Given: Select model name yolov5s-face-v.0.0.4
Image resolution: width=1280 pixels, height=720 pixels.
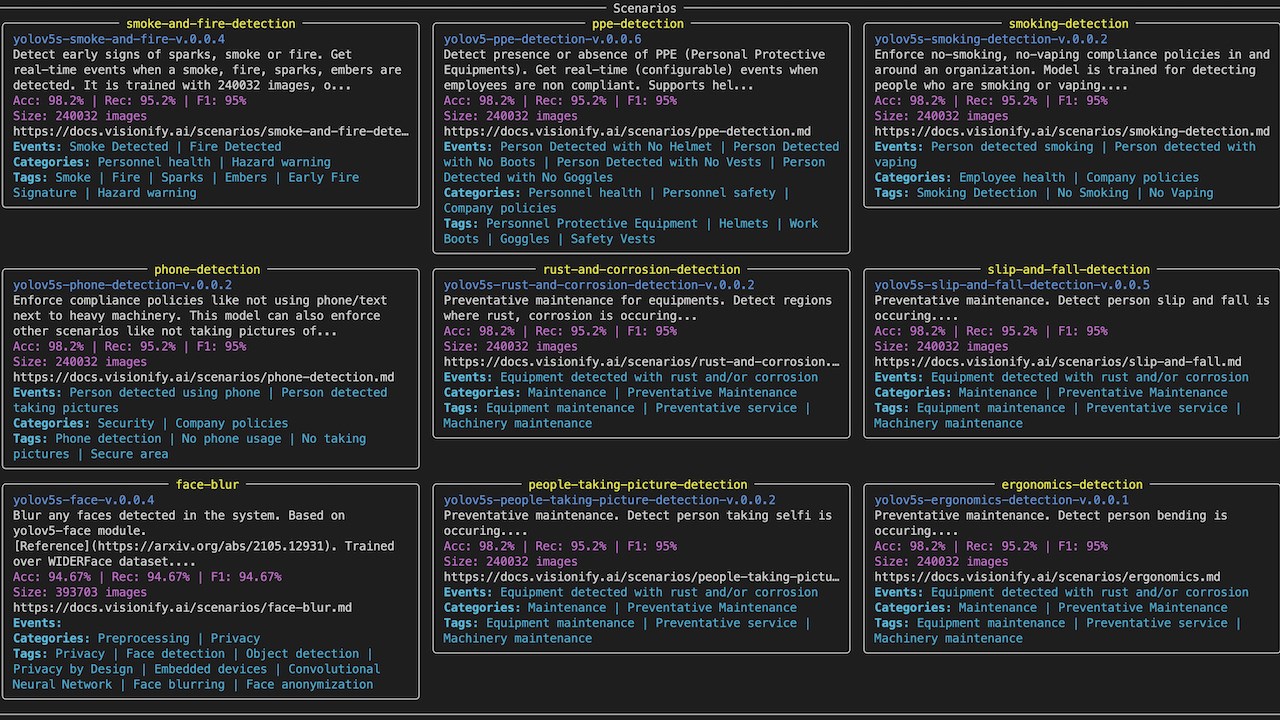Looking at the screenshot, I should click(84, 500).
